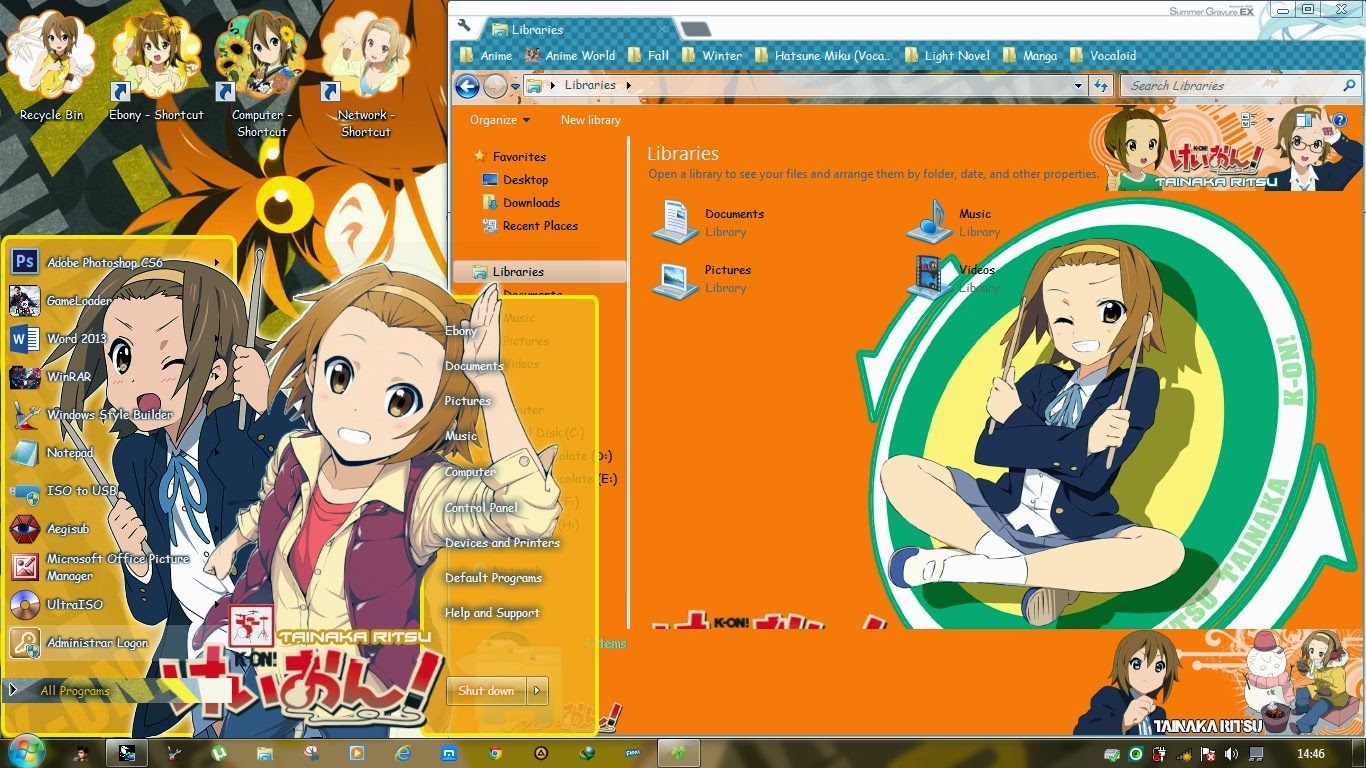This screenshot has height=768, width=1366.
Task: Click the volume icon in the system tray
Action: pyautogui.click(x=1230, y=754)
